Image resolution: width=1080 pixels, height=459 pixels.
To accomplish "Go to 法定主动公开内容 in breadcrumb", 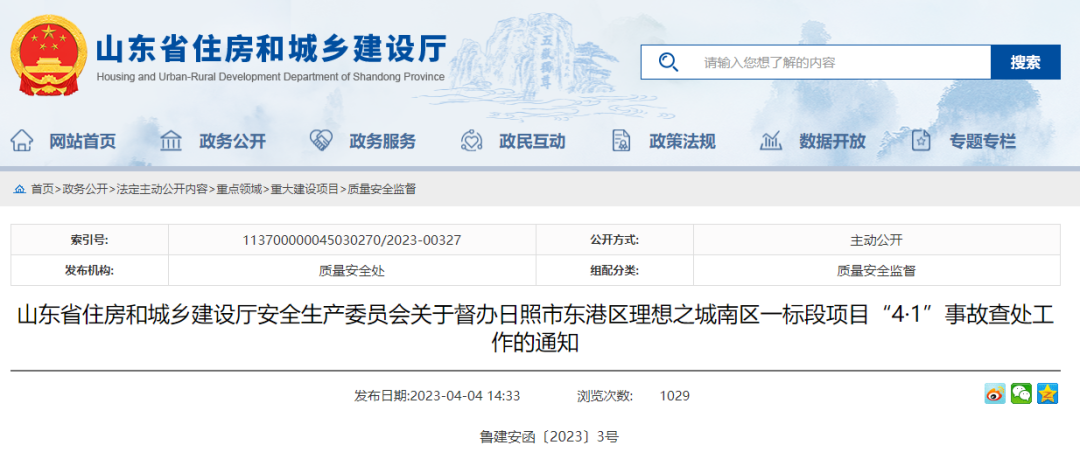I will [162, 189].
